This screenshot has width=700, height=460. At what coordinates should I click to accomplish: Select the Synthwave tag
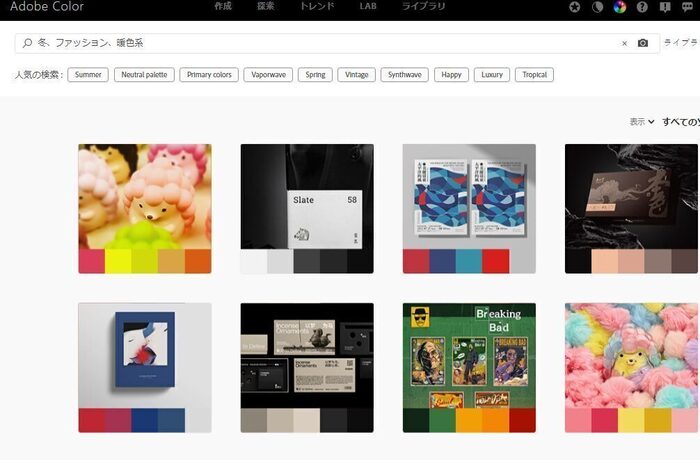tap(404, 75)
